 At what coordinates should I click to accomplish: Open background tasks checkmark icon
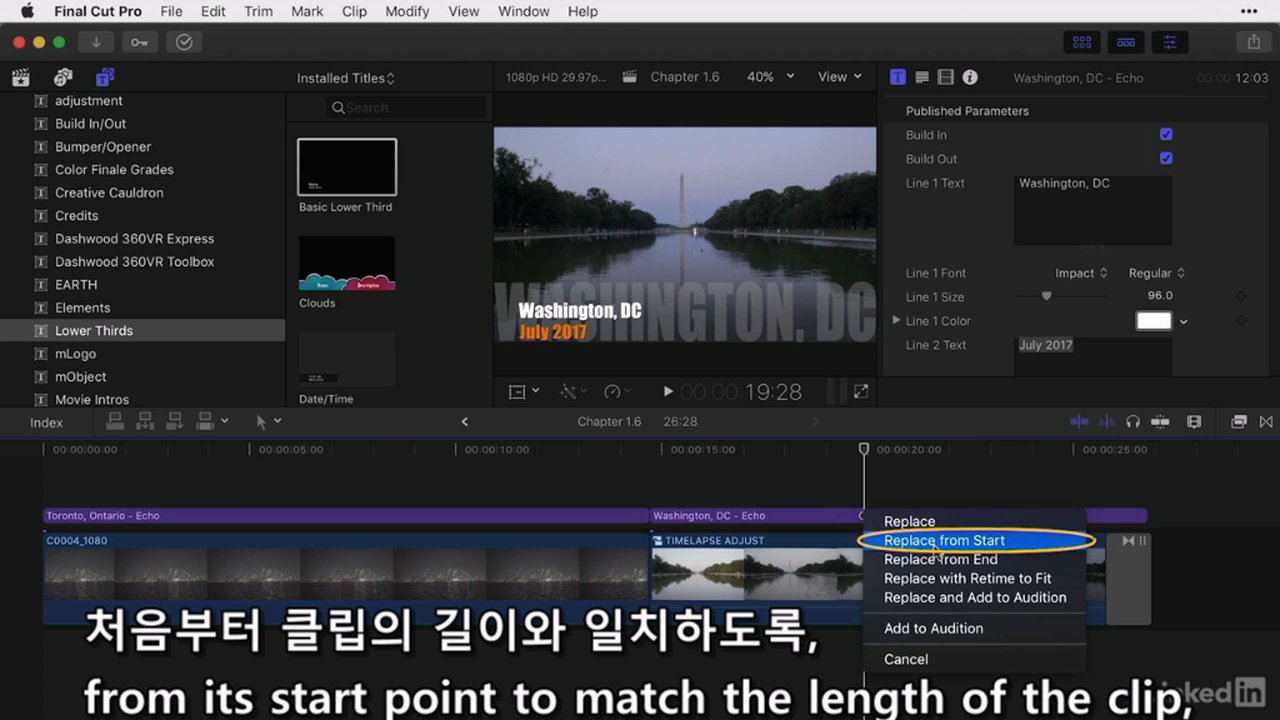184,42
